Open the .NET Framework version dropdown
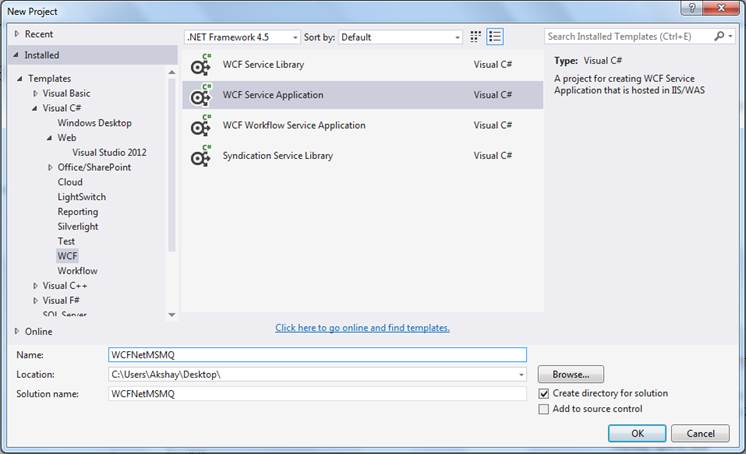746x454 pixels. (x=242, y=37)
